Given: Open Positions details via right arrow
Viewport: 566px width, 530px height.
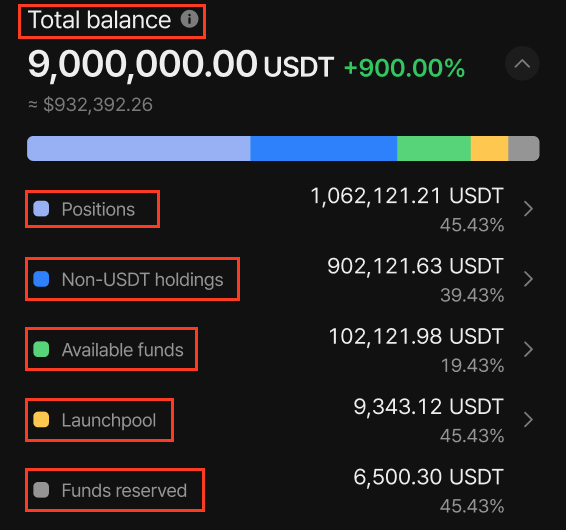Looking at the screenshot, I should (528, 209).
